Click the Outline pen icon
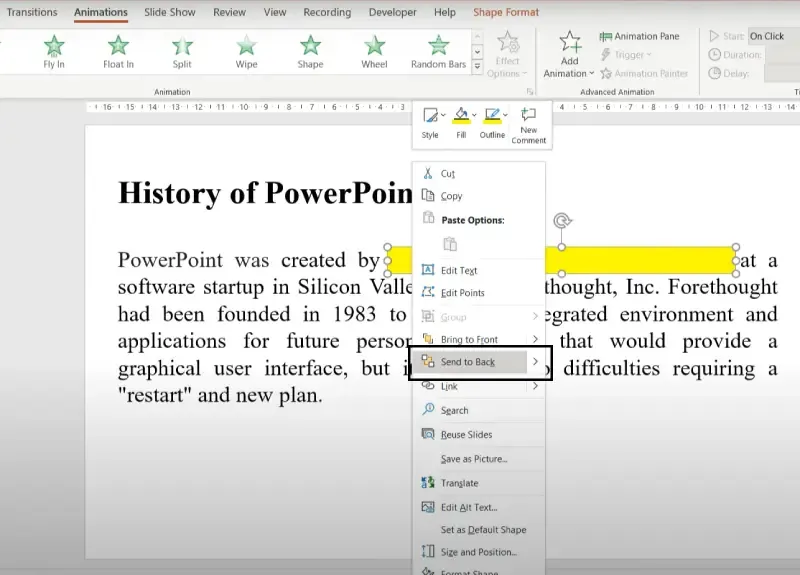The image size is (800, 575). pyautogui.click(x=492, y=116)
